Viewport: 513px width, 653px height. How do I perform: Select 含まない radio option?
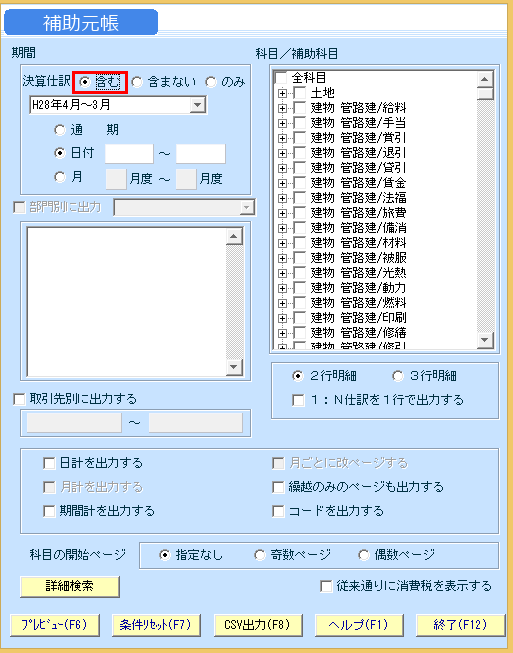click(137, 82)
